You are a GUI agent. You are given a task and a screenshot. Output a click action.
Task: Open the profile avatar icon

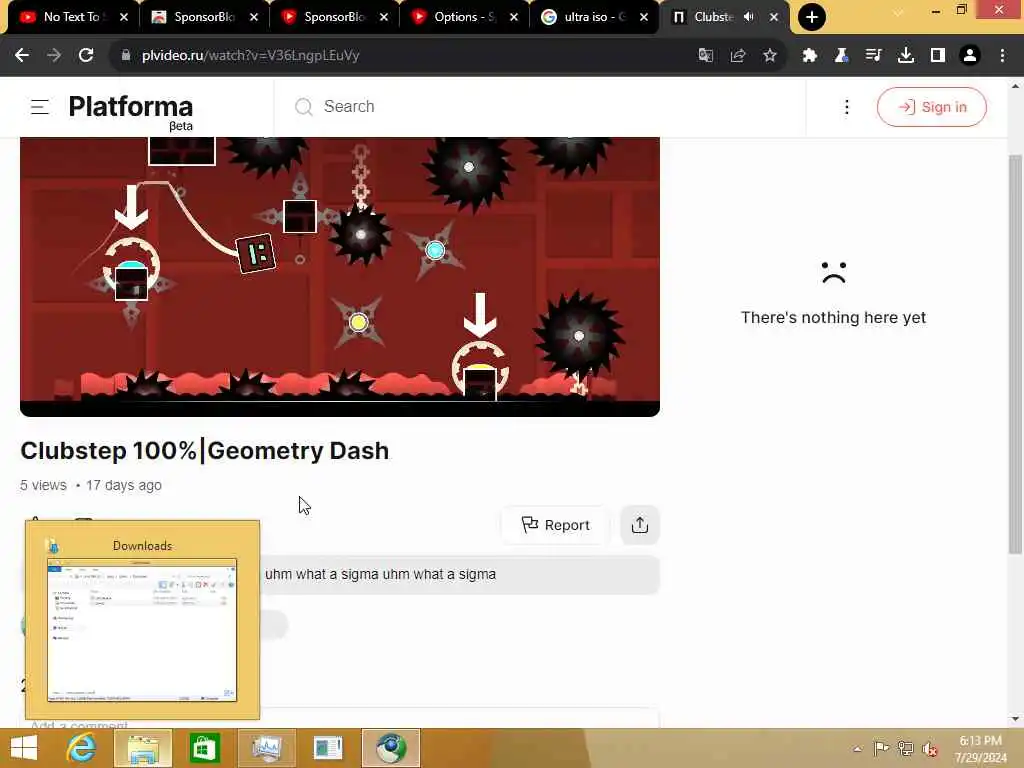(970, 56)
